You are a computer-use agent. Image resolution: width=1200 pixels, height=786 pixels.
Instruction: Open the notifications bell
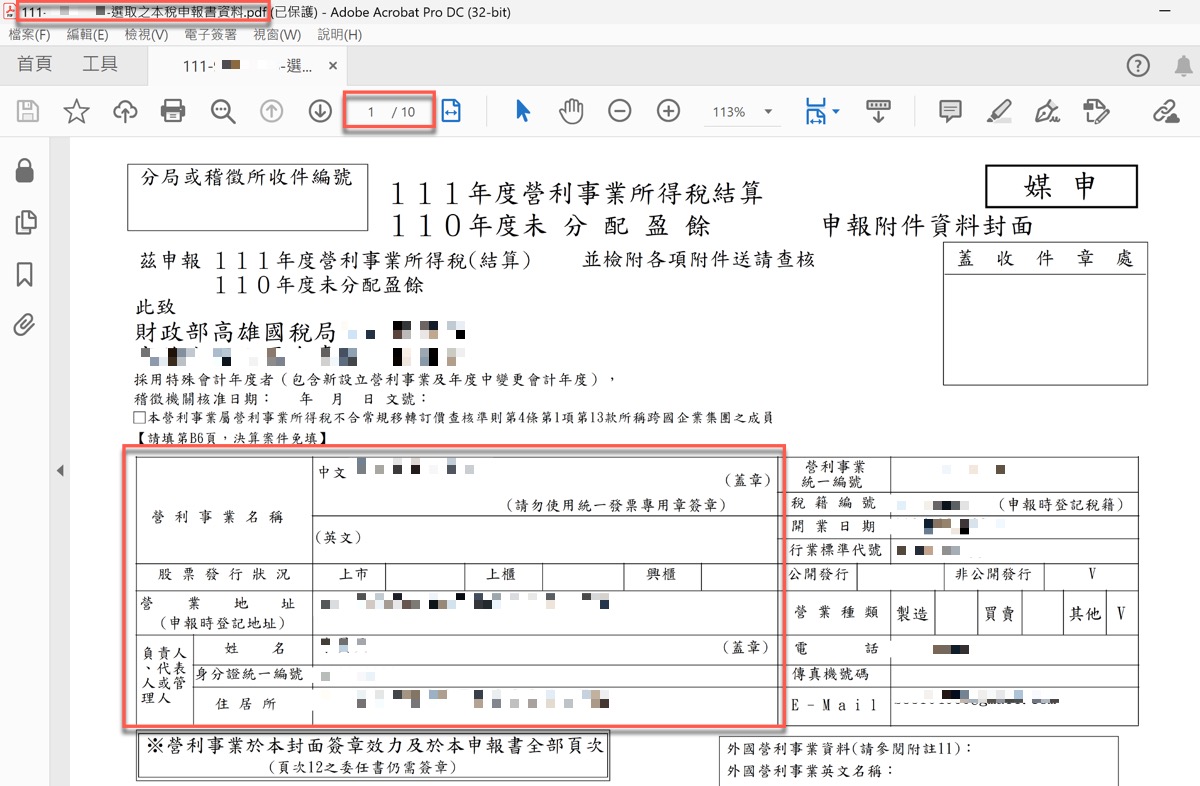[x=1183, y=66]
